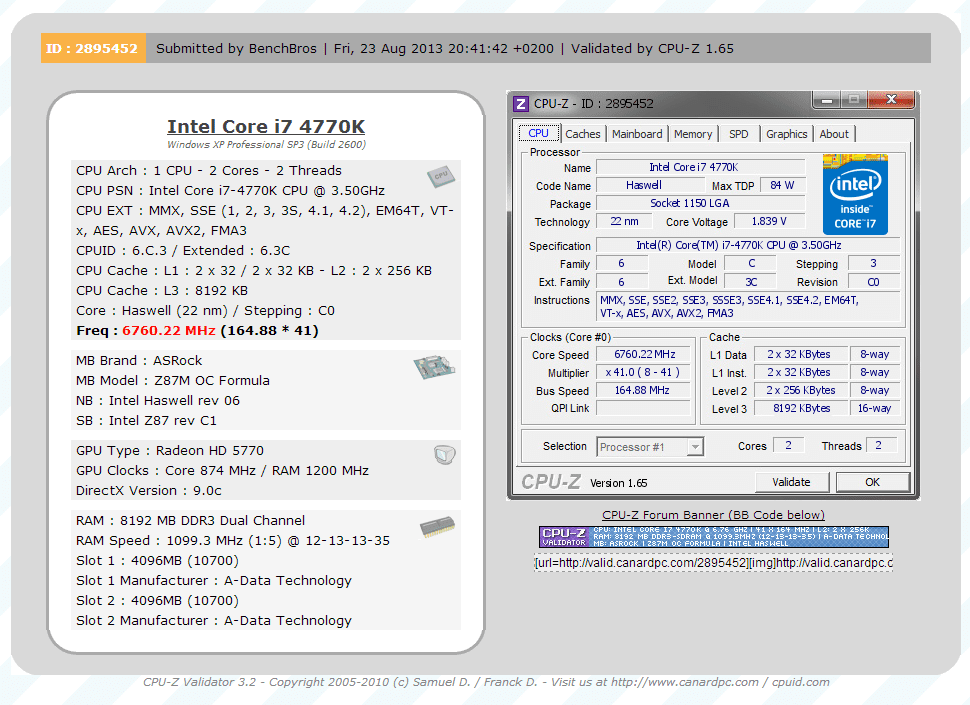Screen dimensions: 970x705
Task: Click the RAM stick icon beside RAM info
Action: tap(437, 527)
